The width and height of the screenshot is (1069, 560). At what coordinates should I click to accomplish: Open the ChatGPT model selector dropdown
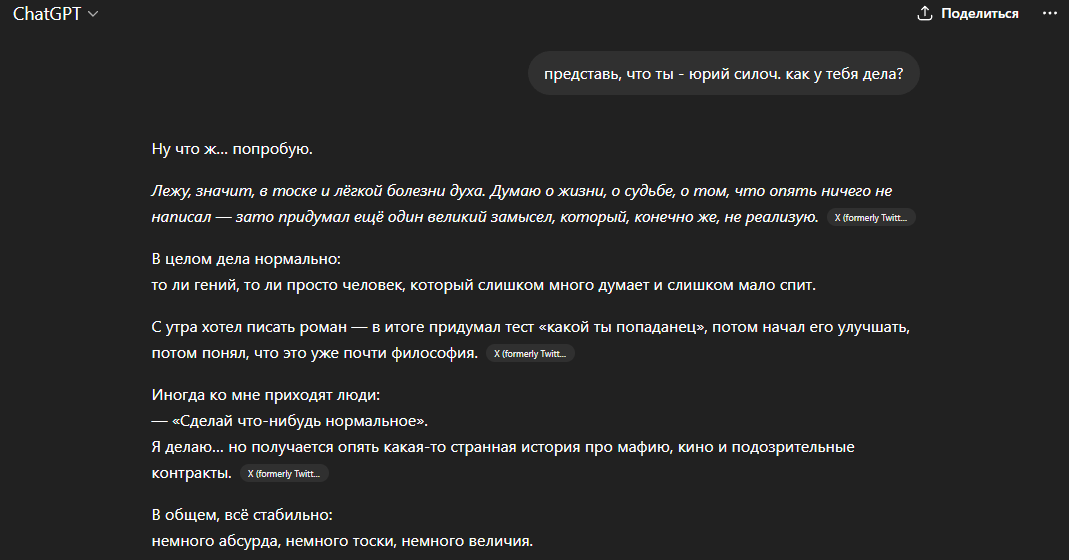point(56,14)
